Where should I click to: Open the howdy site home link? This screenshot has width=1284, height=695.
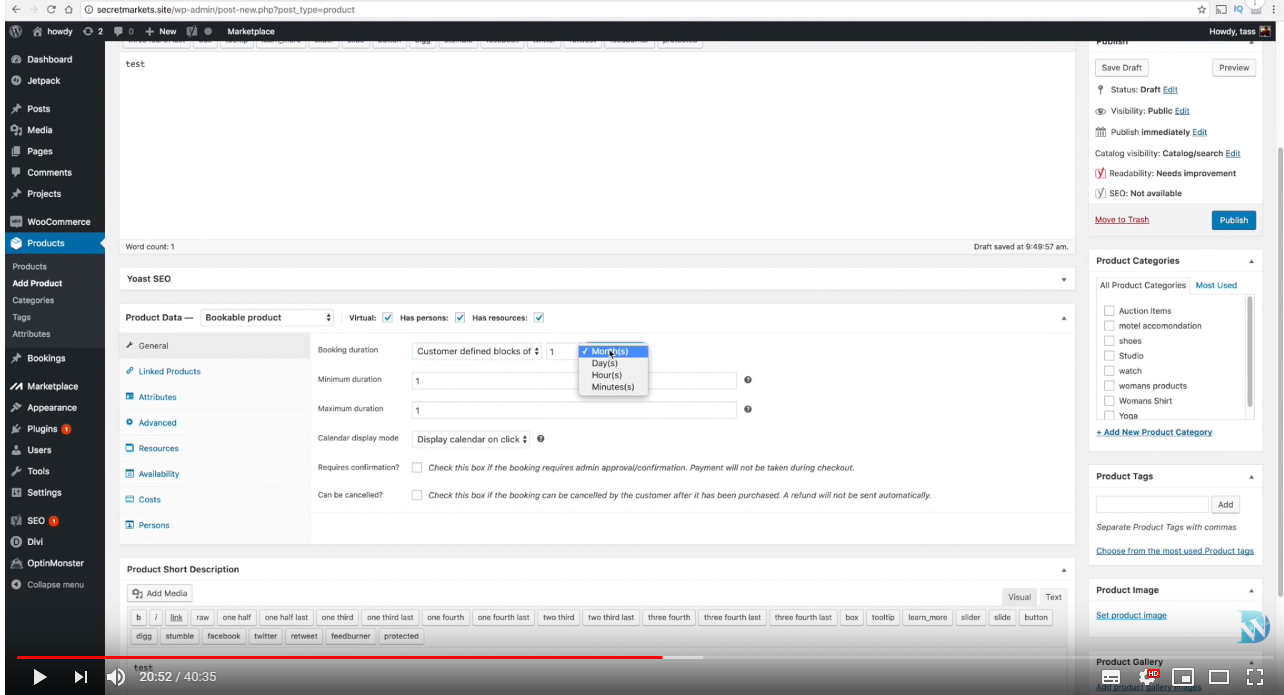point(52,31)
